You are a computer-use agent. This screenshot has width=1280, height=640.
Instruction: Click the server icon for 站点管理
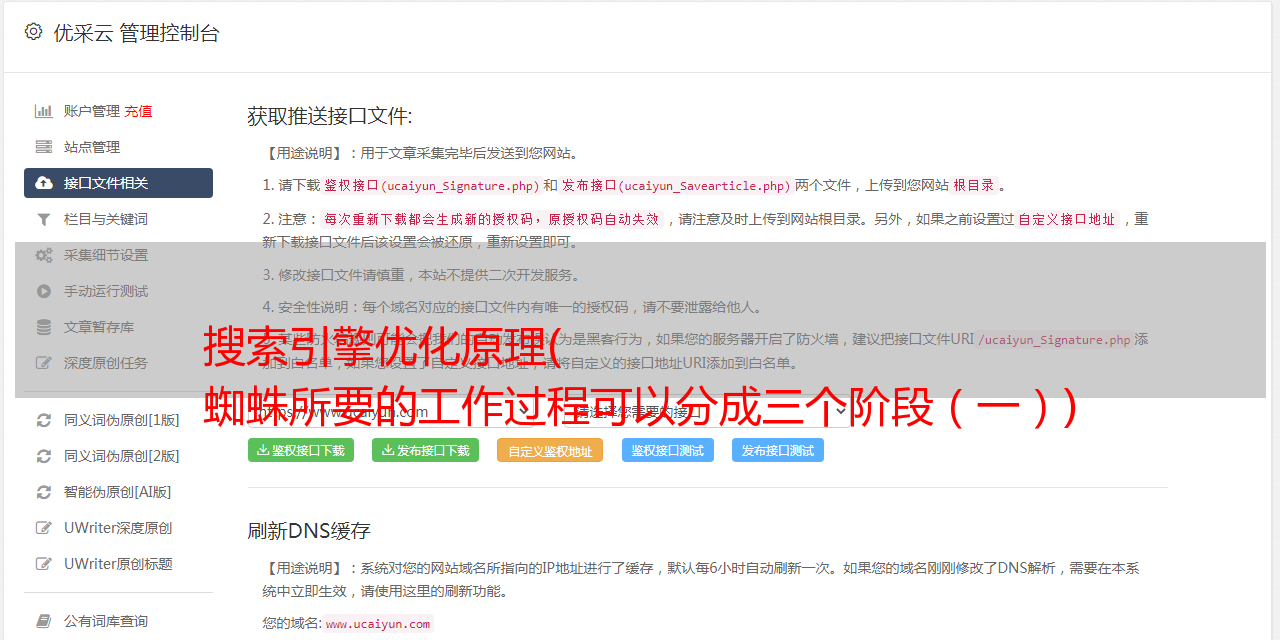pos(44,147)
